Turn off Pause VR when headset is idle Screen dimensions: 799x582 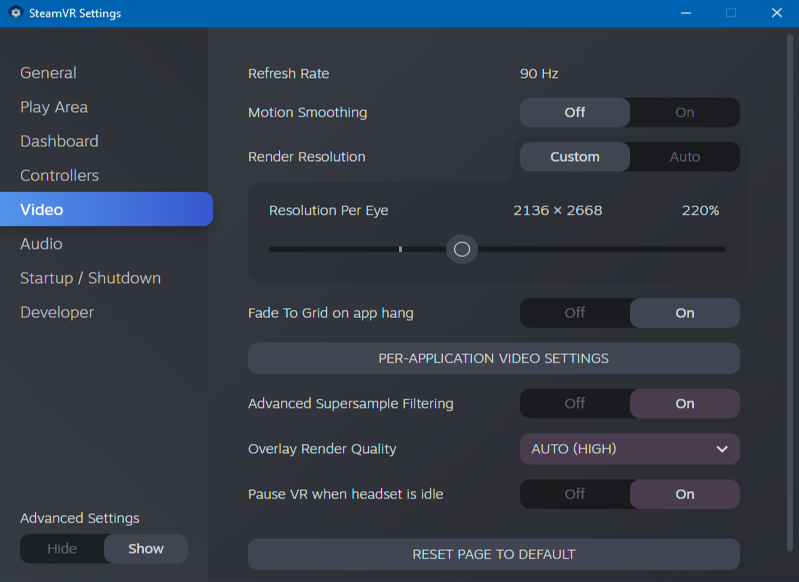(x=575, y=494)
